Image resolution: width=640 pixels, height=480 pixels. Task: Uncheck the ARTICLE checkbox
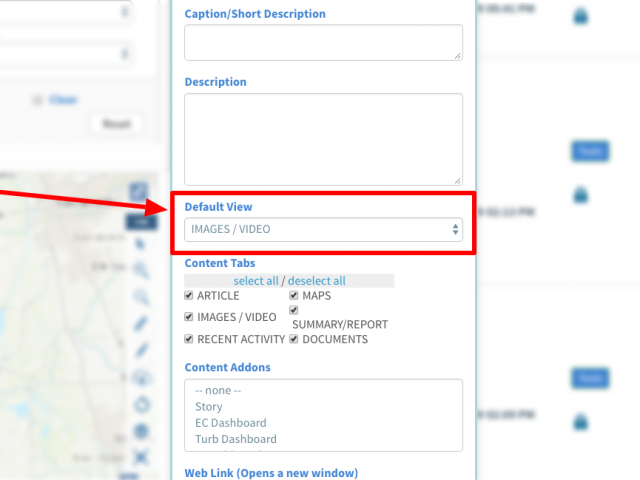189,295
